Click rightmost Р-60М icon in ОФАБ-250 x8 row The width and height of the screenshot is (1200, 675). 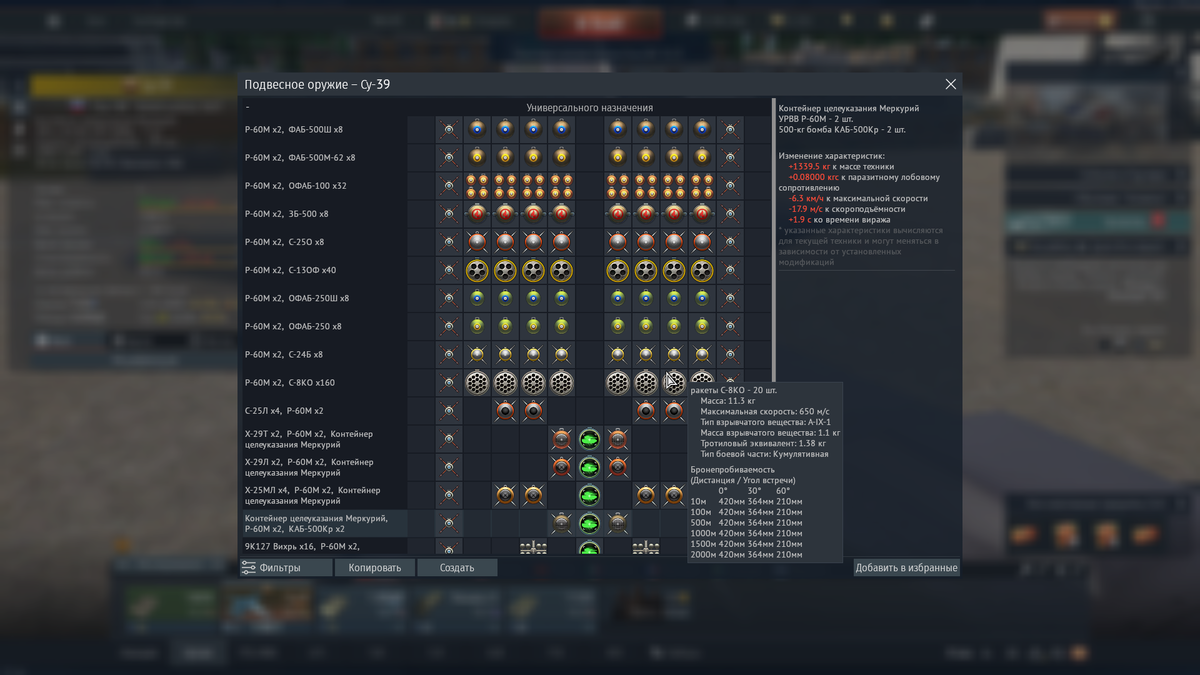[x=730, y=326]
